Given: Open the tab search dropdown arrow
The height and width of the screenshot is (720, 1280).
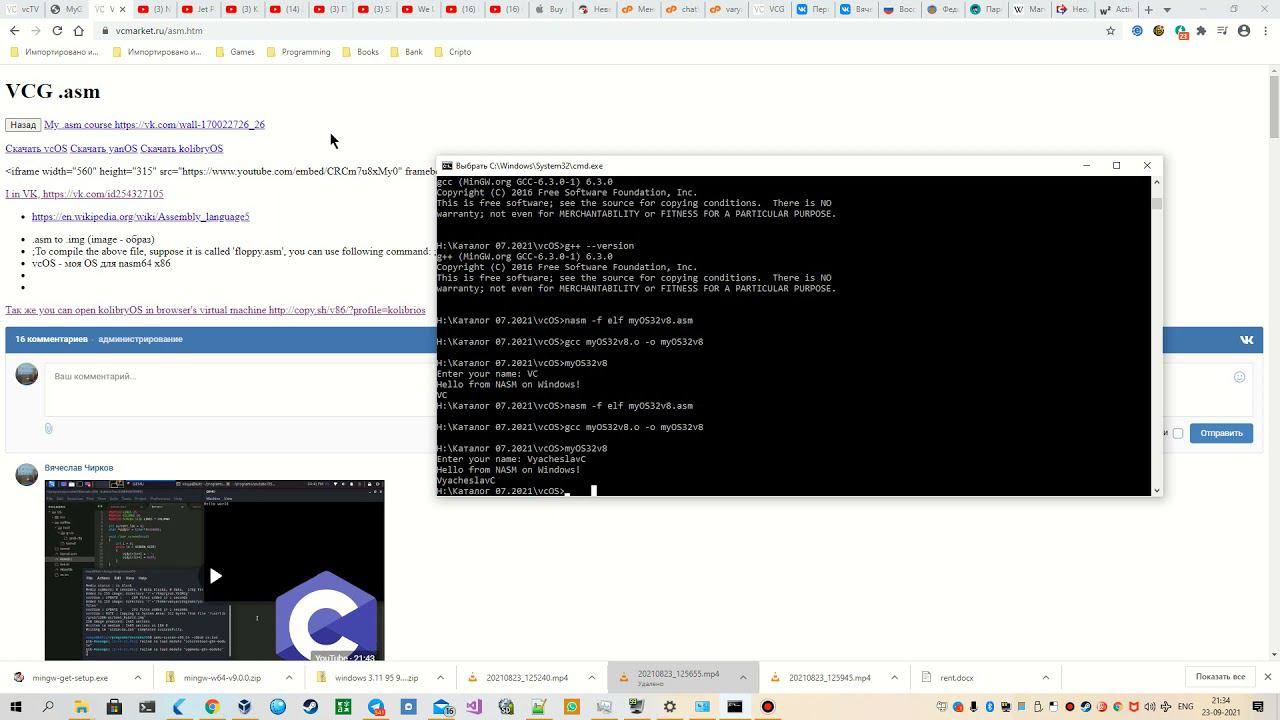Looking at the screenshot, I should point(1167,9).
